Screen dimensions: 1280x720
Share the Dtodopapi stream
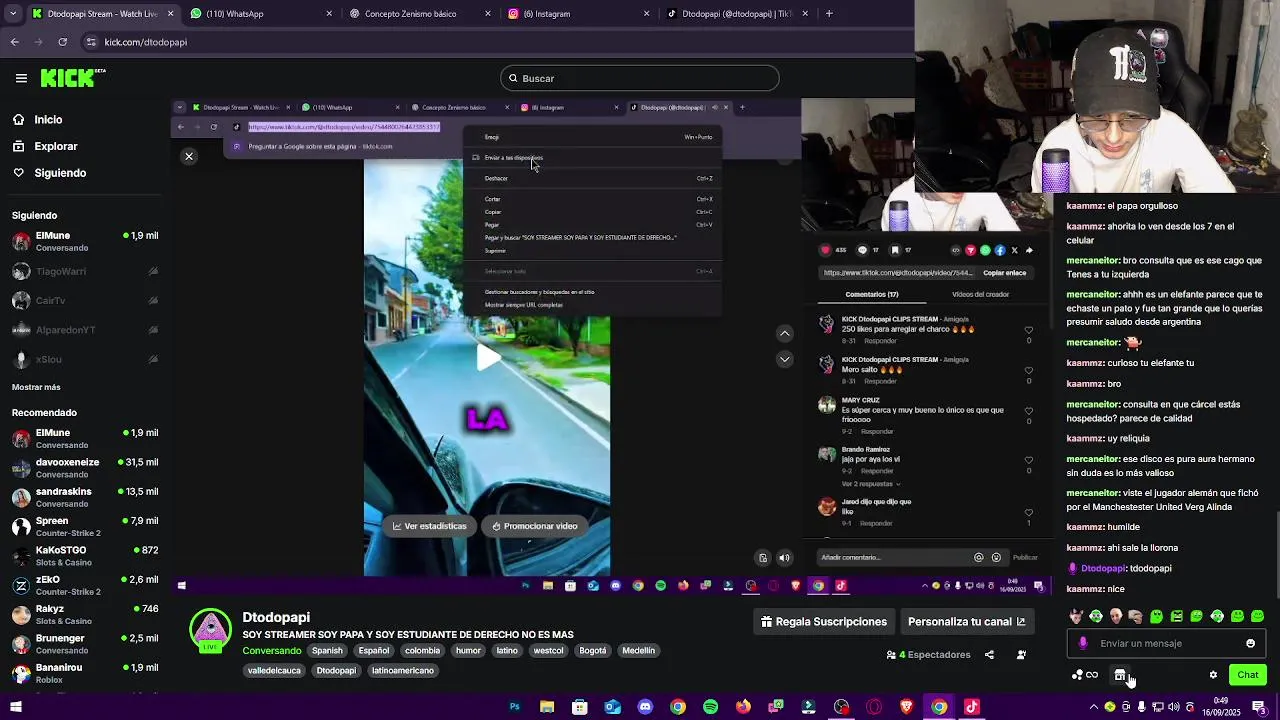989,655
